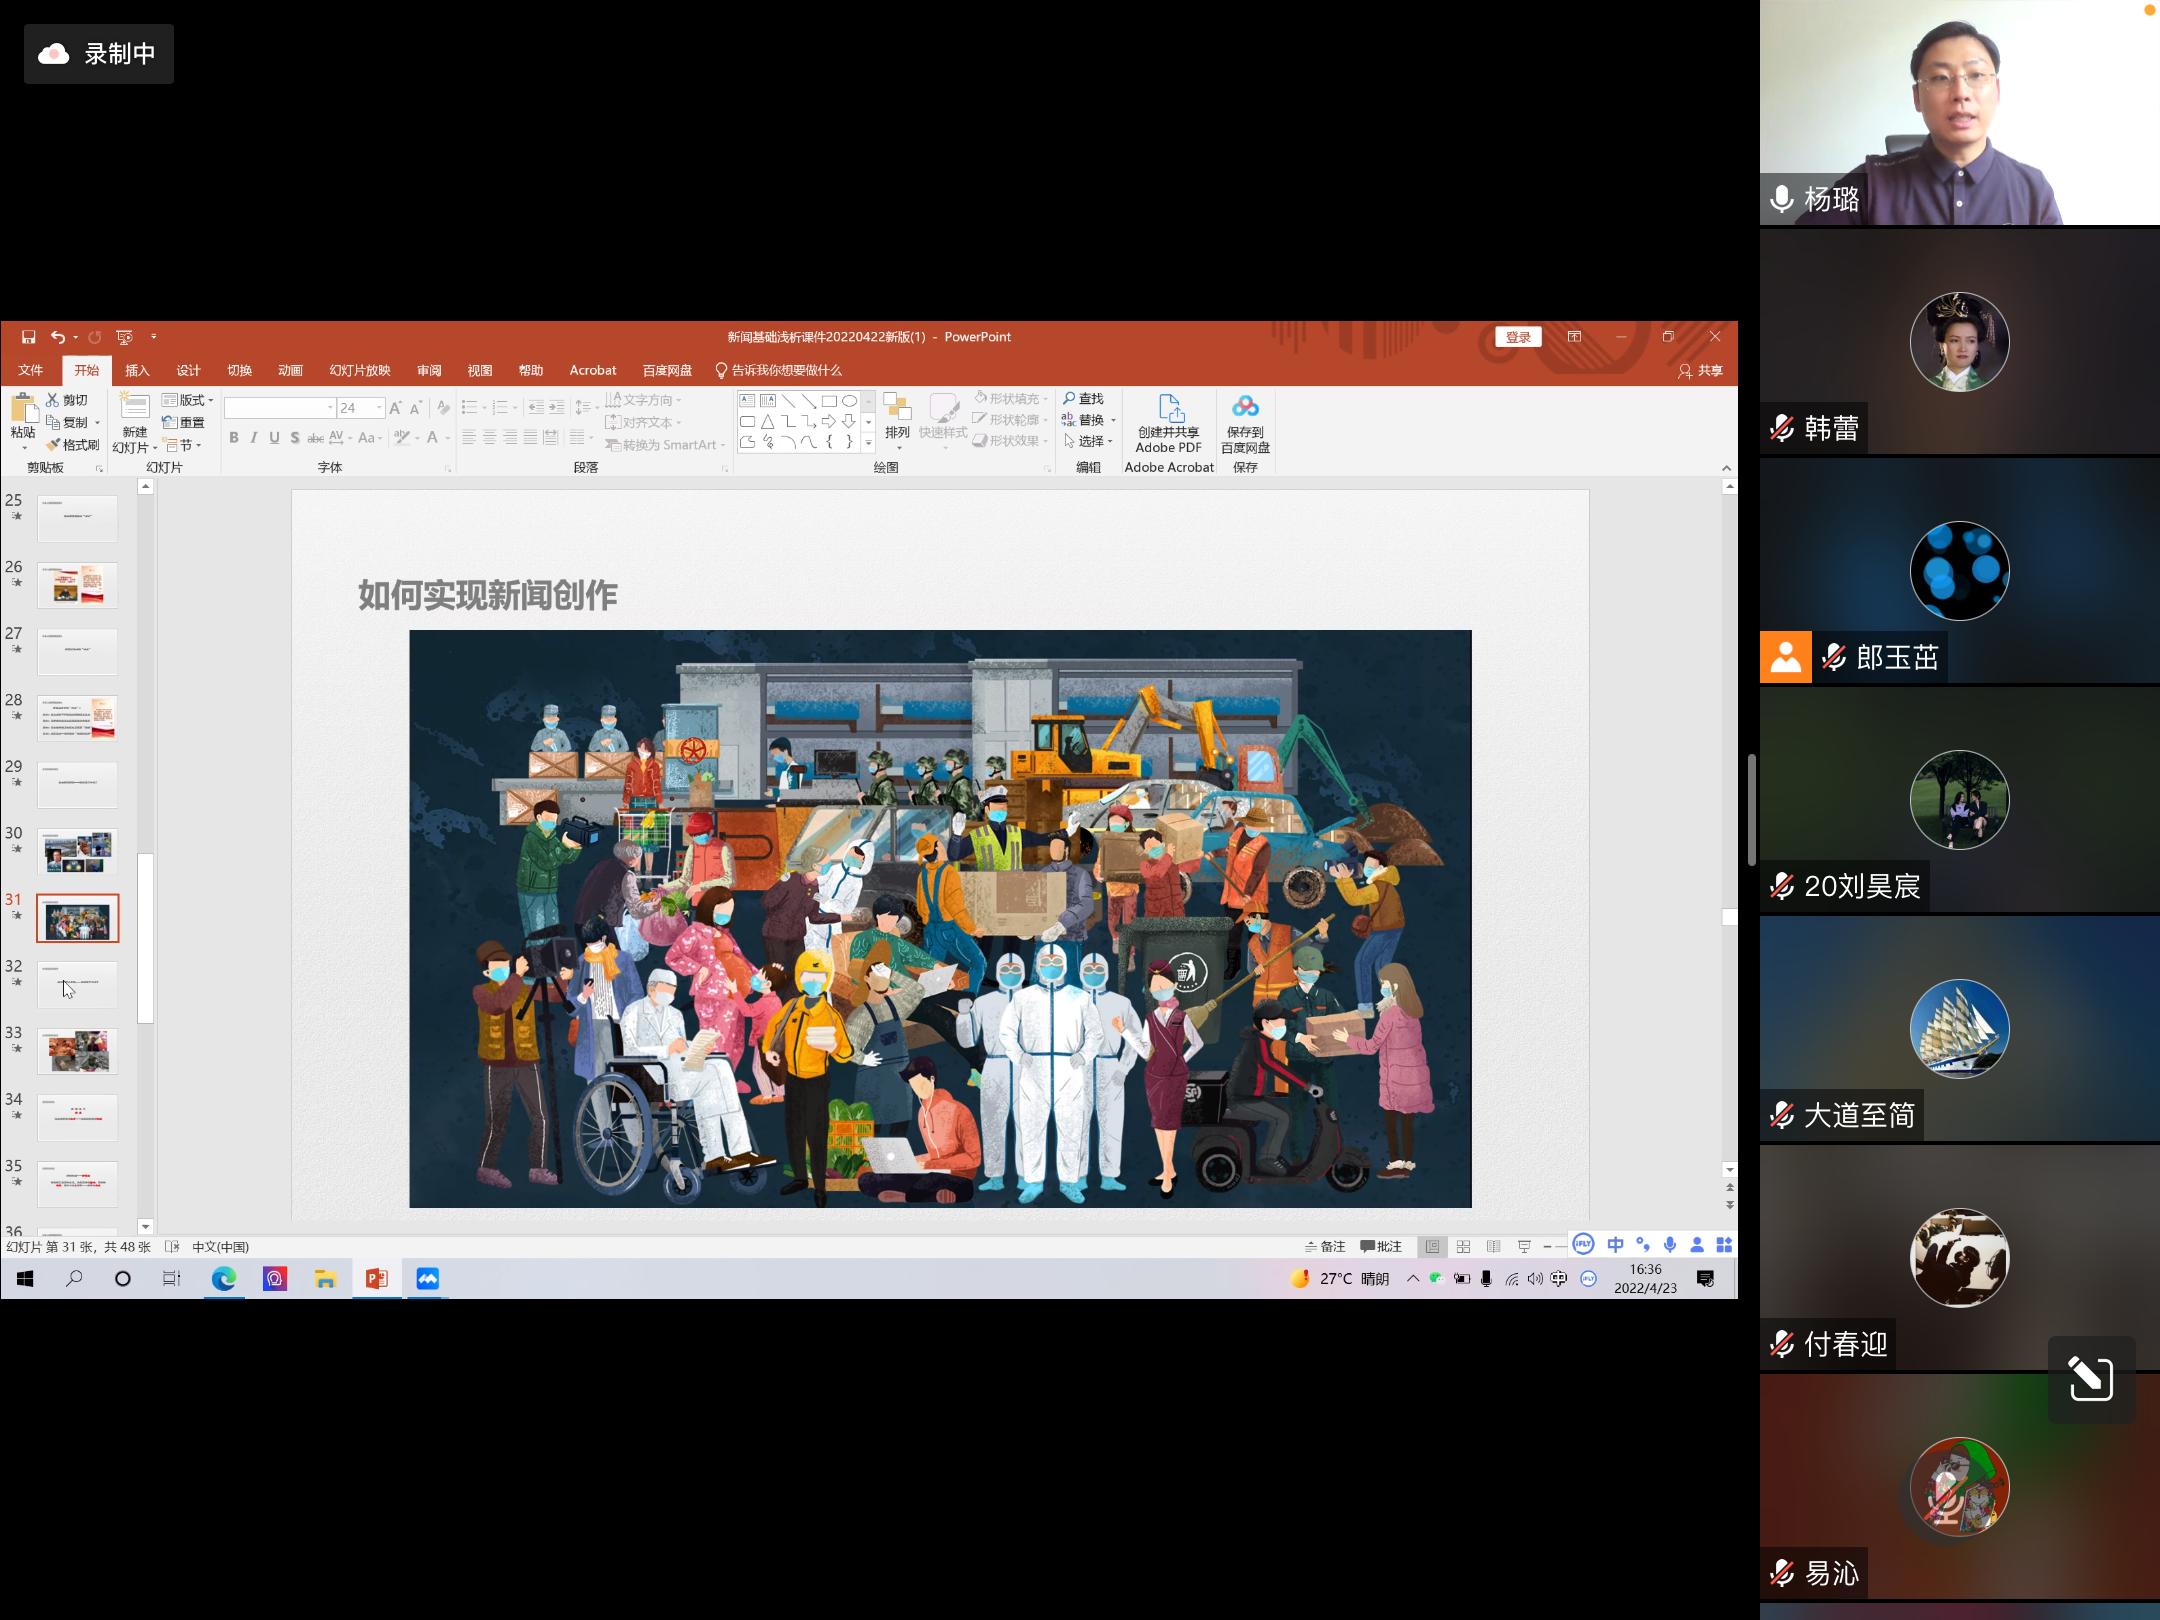
Task: Click the Share (共享) button
Action: point(1700,371)
